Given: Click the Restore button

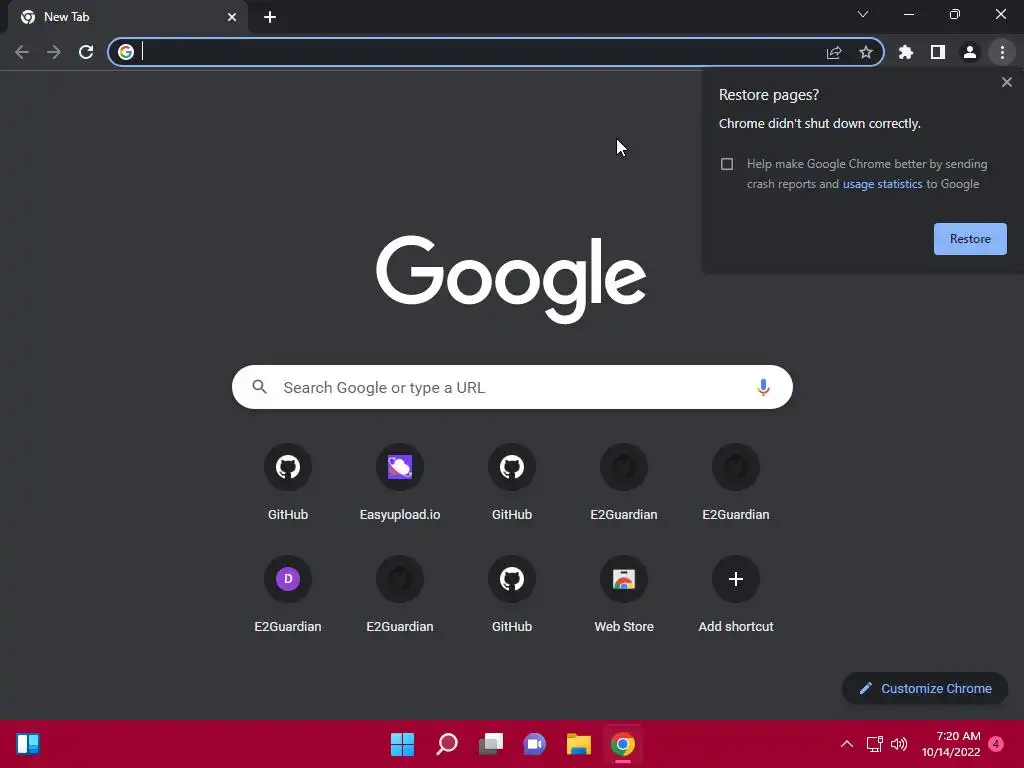Looking at the screenshot, I should coord(970,239).
